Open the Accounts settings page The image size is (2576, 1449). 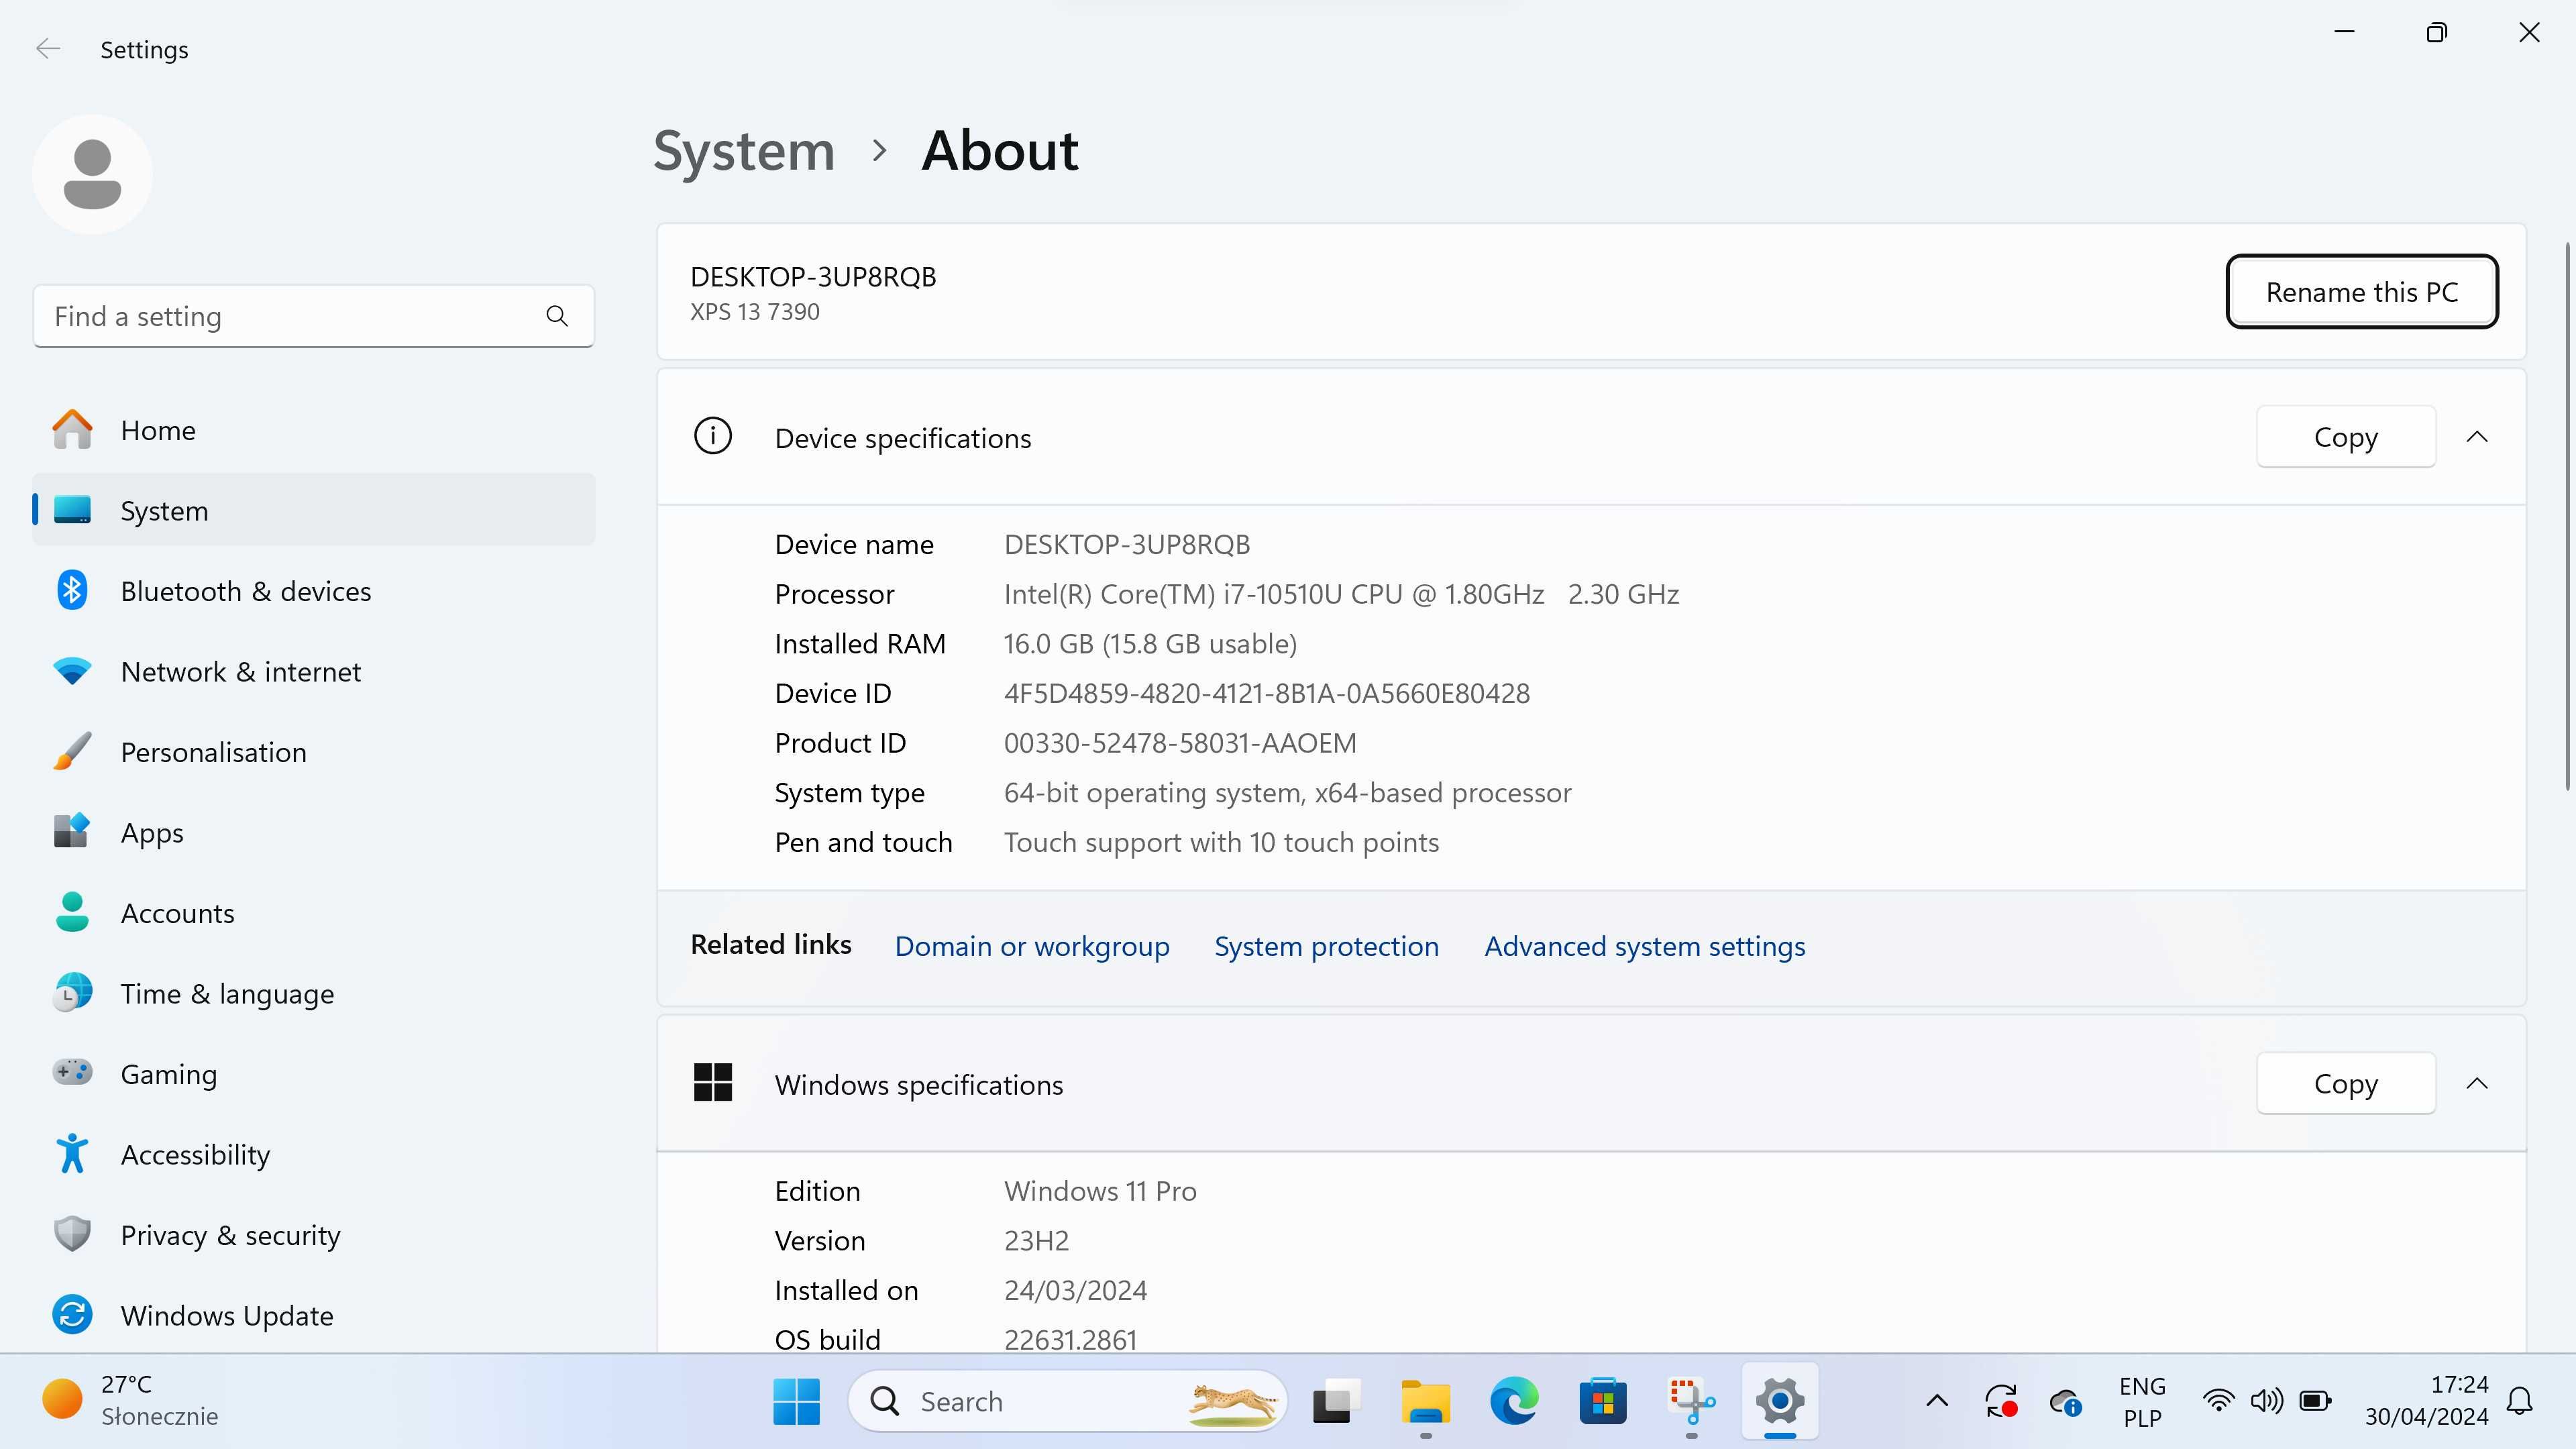314,912
